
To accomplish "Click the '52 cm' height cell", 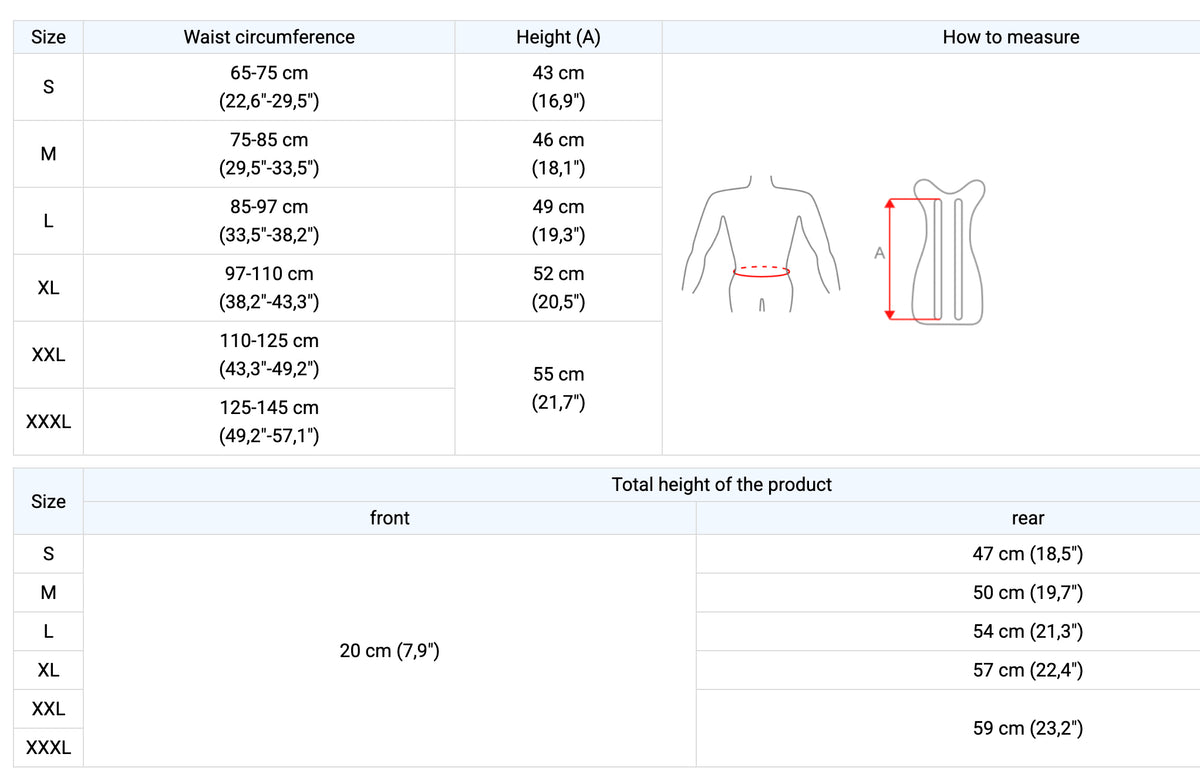I will click(558, 273).
